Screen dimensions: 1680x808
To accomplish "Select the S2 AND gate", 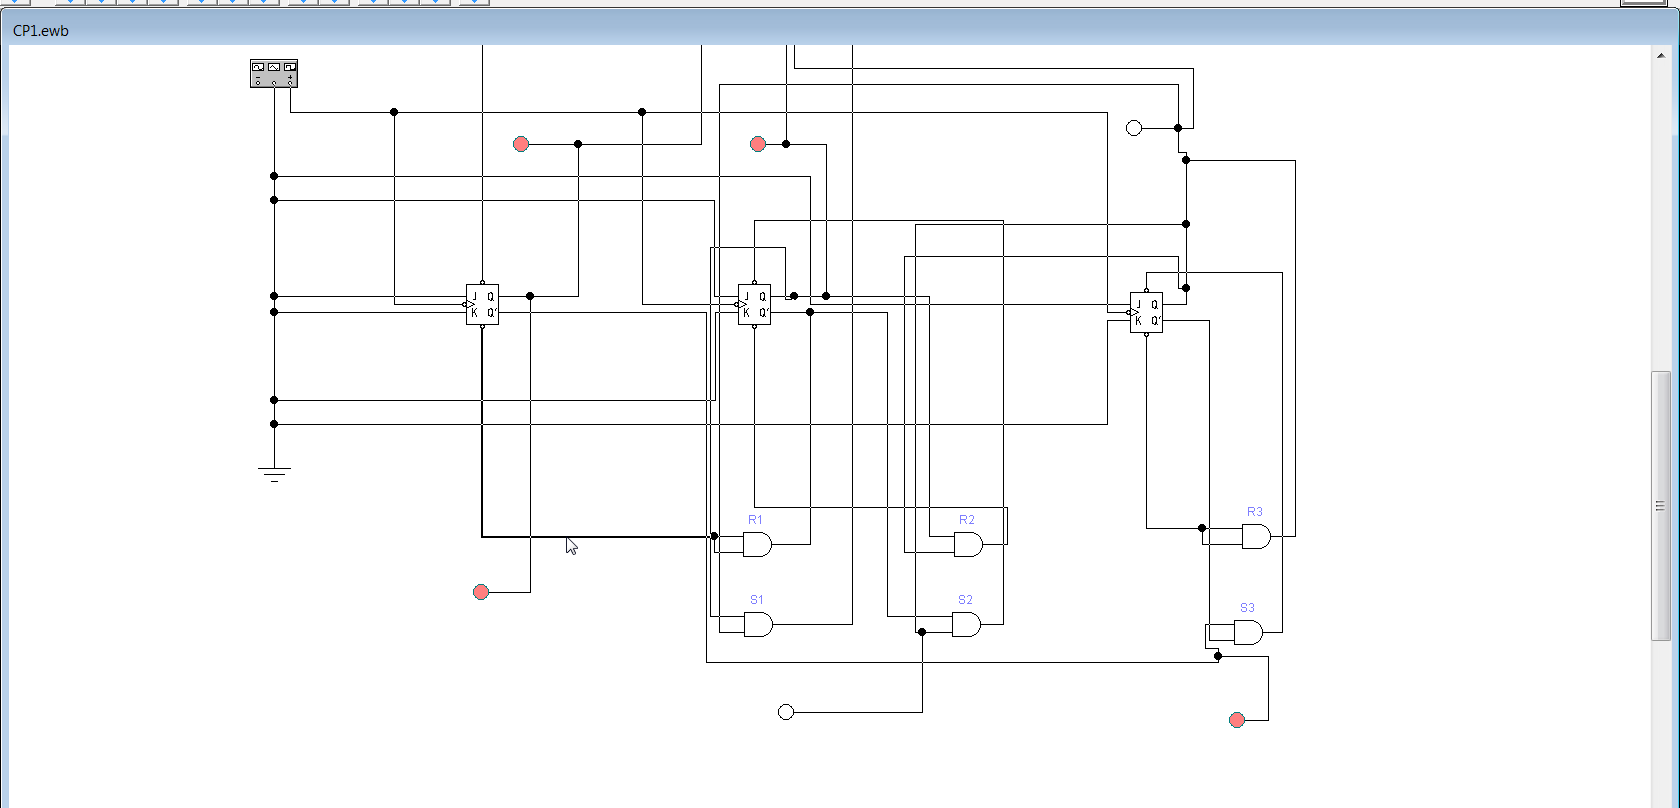I will point(966,624).
